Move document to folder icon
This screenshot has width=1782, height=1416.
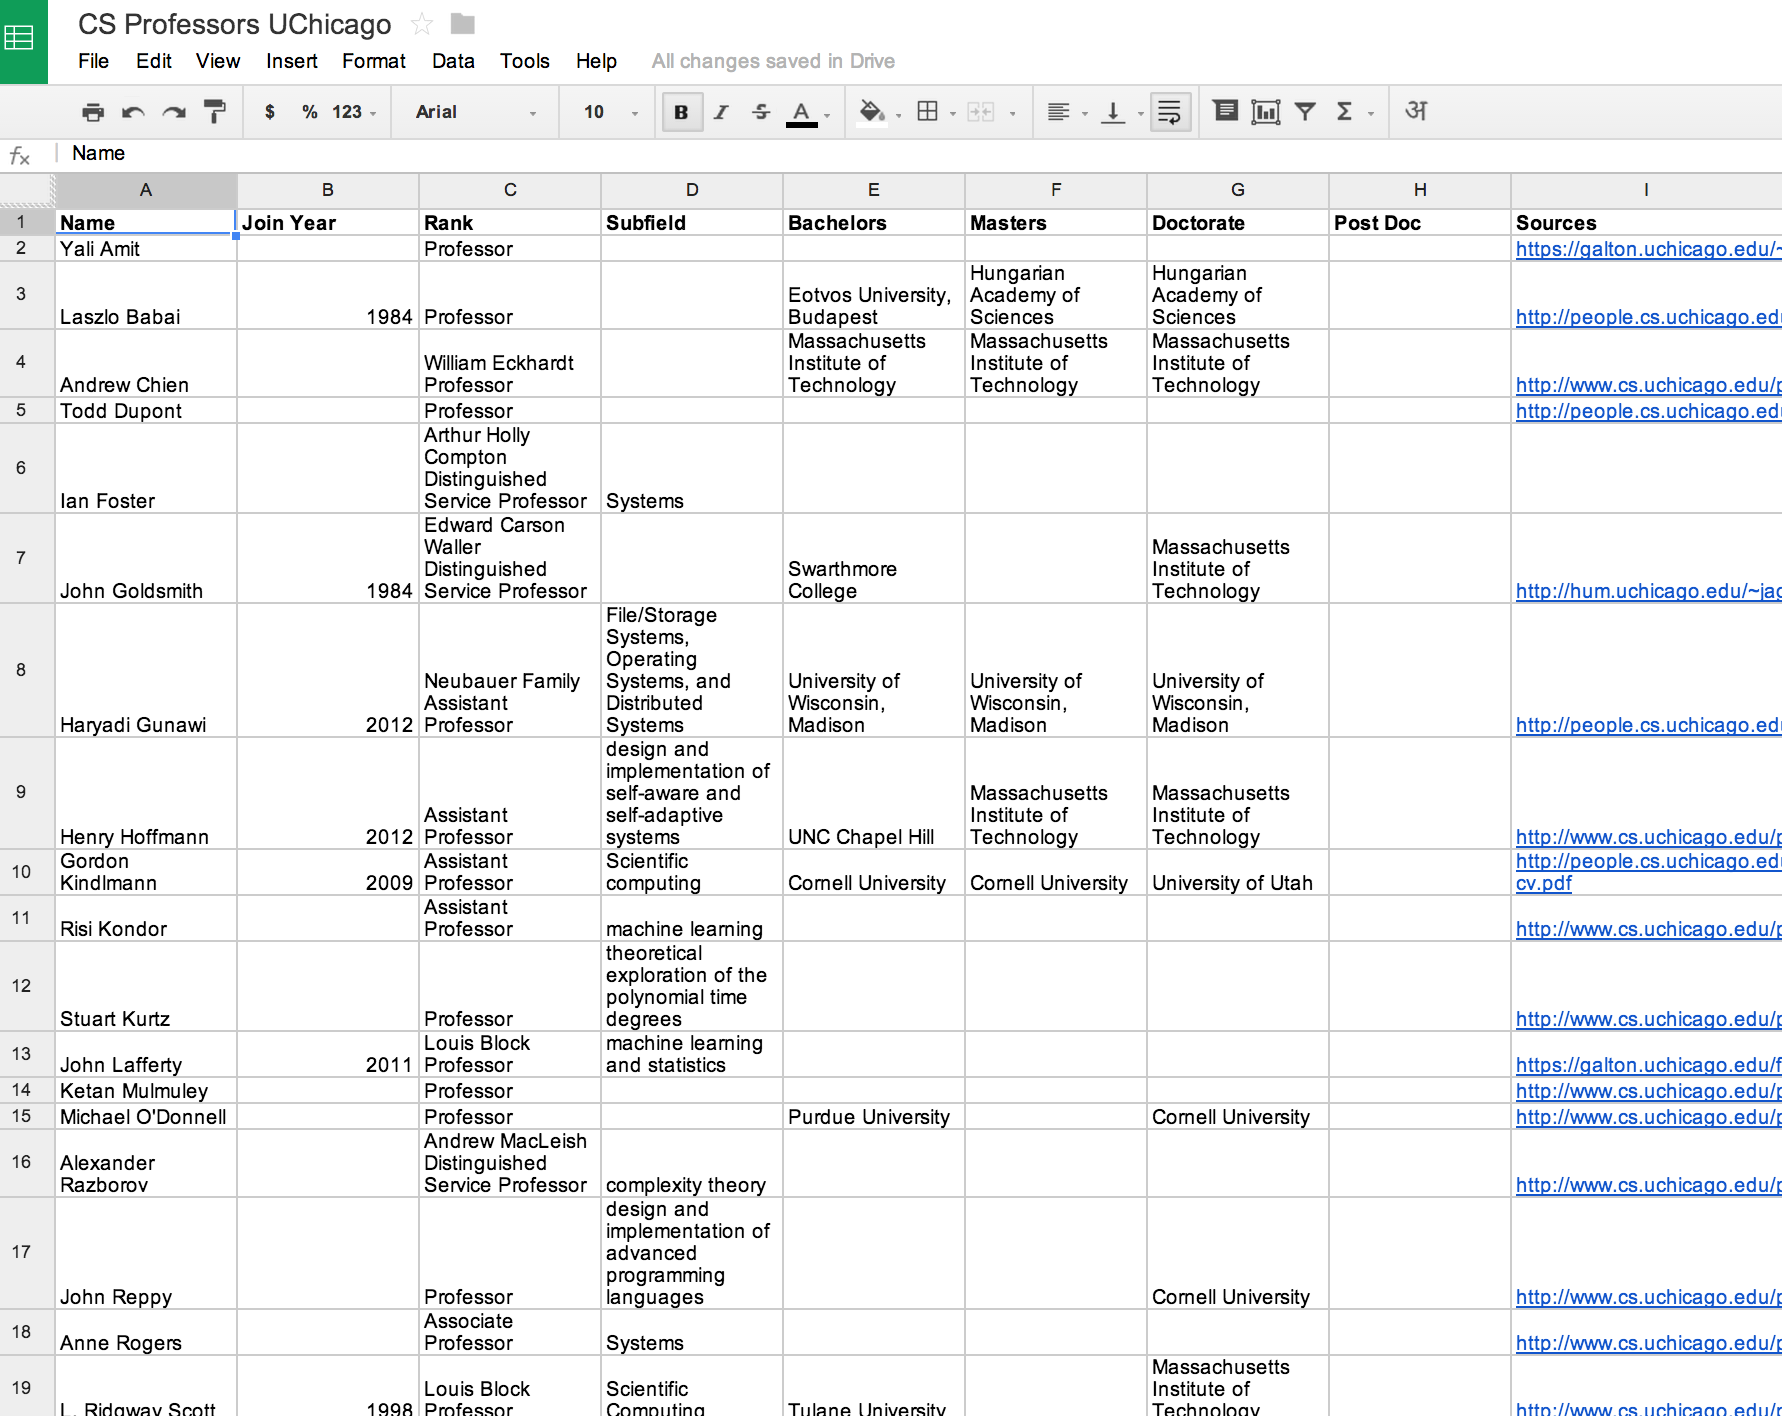[x=462, y=23]
